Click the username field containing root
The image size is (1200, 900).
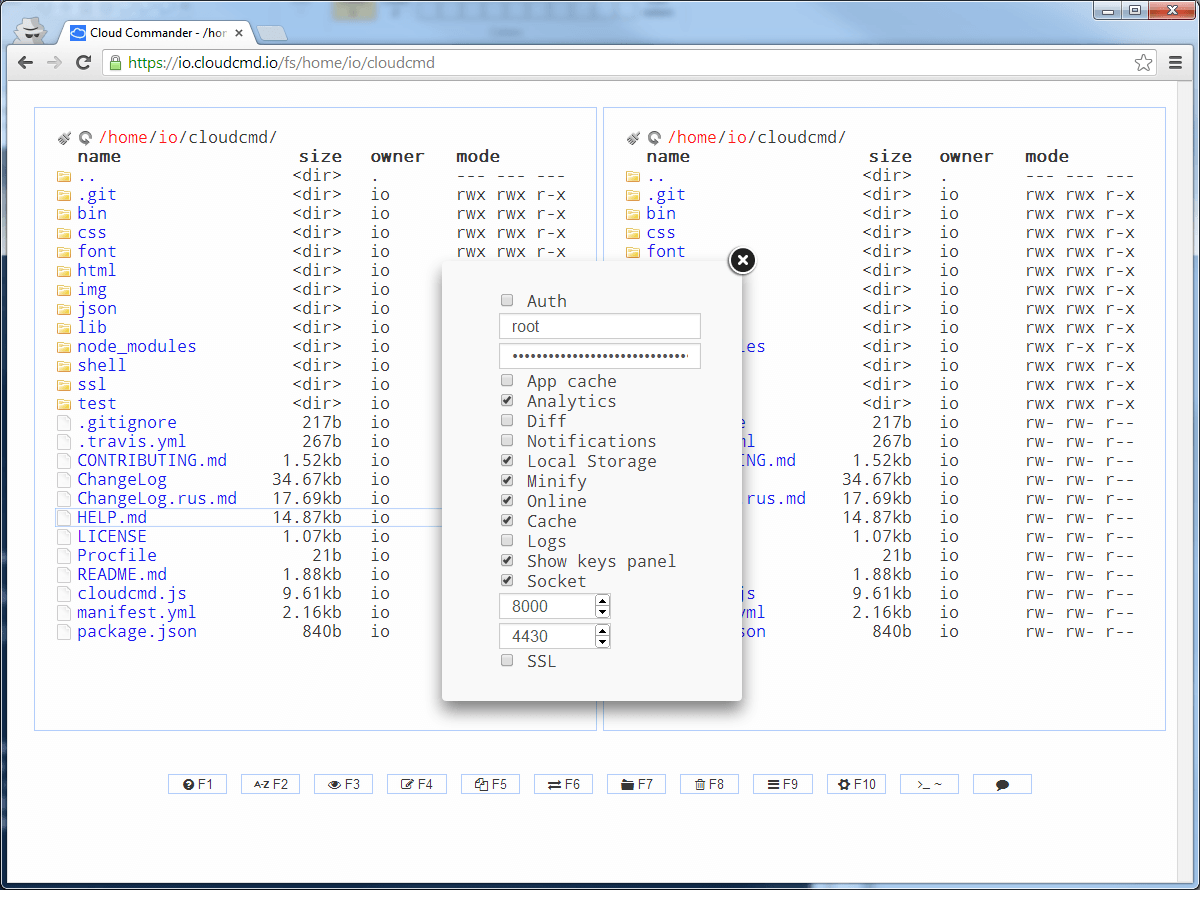tap(599, 326)
